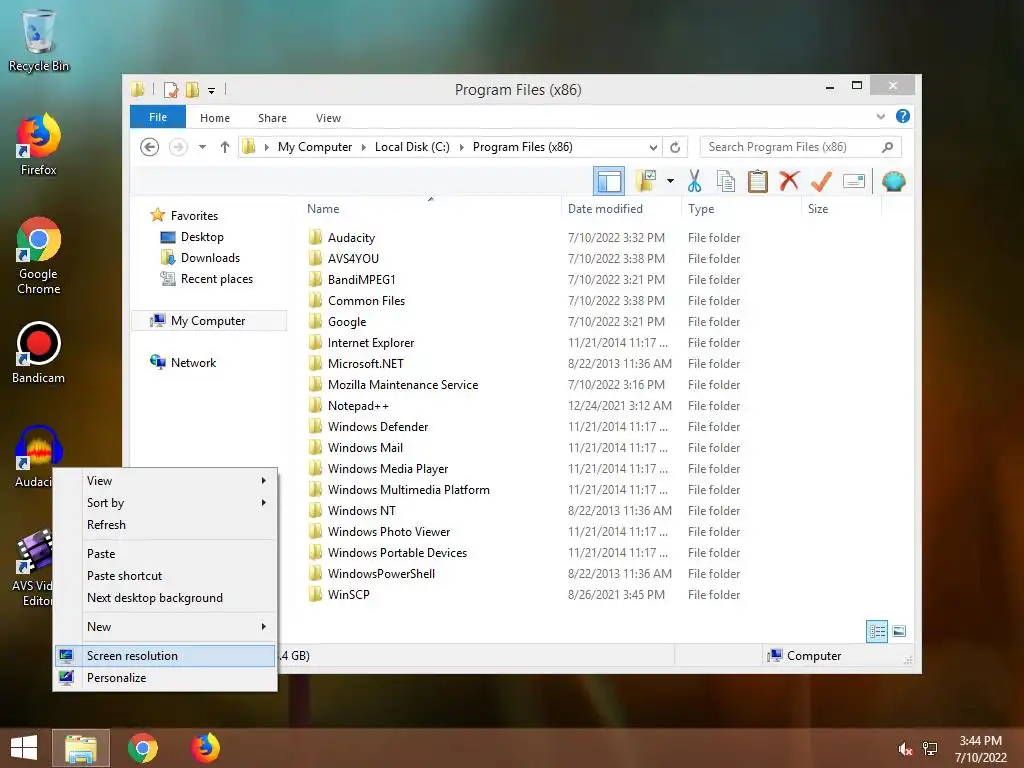Go up one folder level

(225, 147)
